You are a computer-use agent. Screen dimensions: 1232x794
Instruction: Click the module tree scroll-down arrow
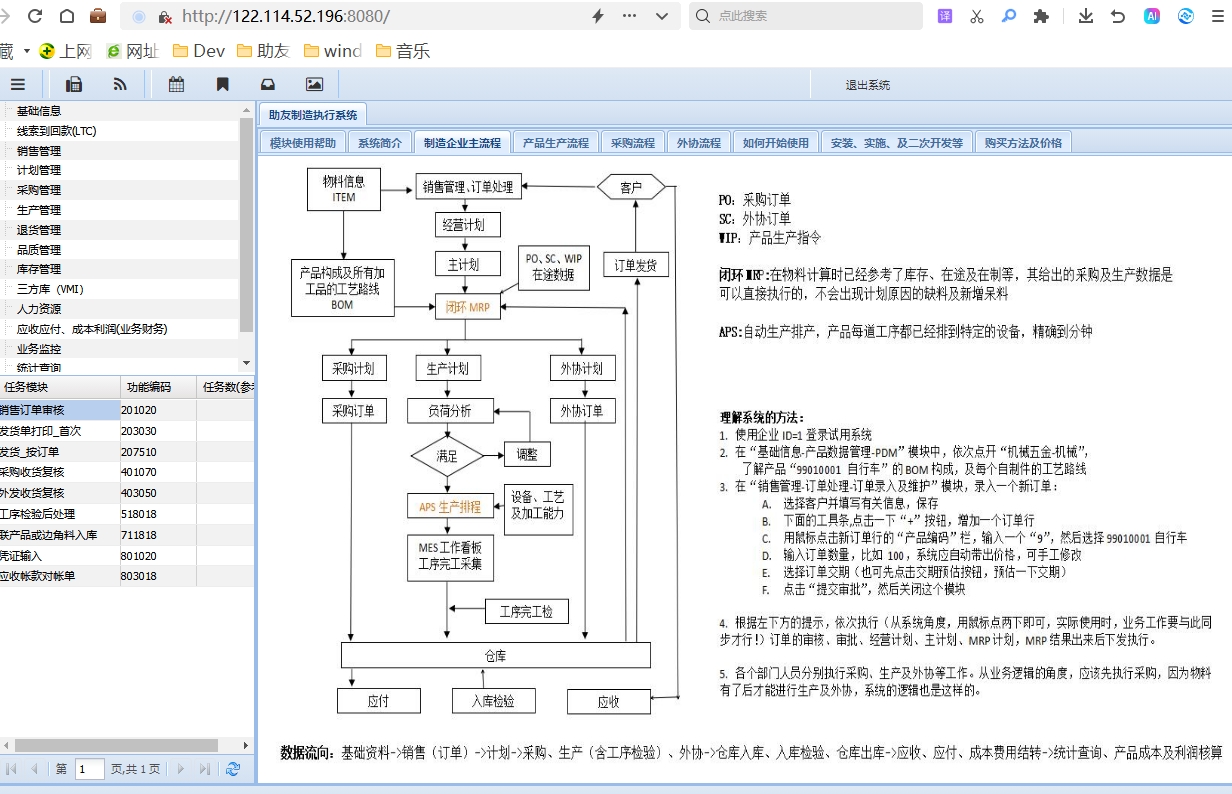coord(247,363)
